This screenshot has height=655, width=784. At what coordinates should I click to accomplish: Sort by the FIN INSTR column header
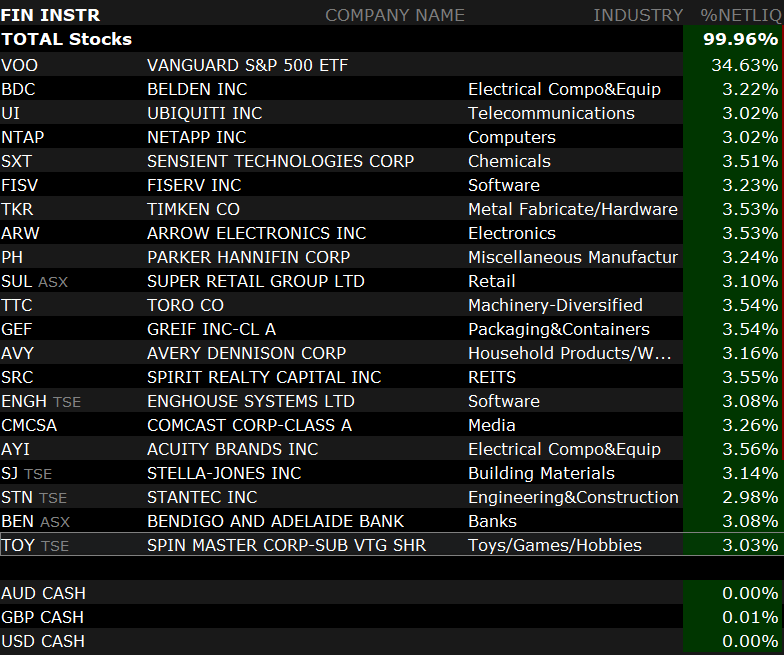(x=50, y=15)
